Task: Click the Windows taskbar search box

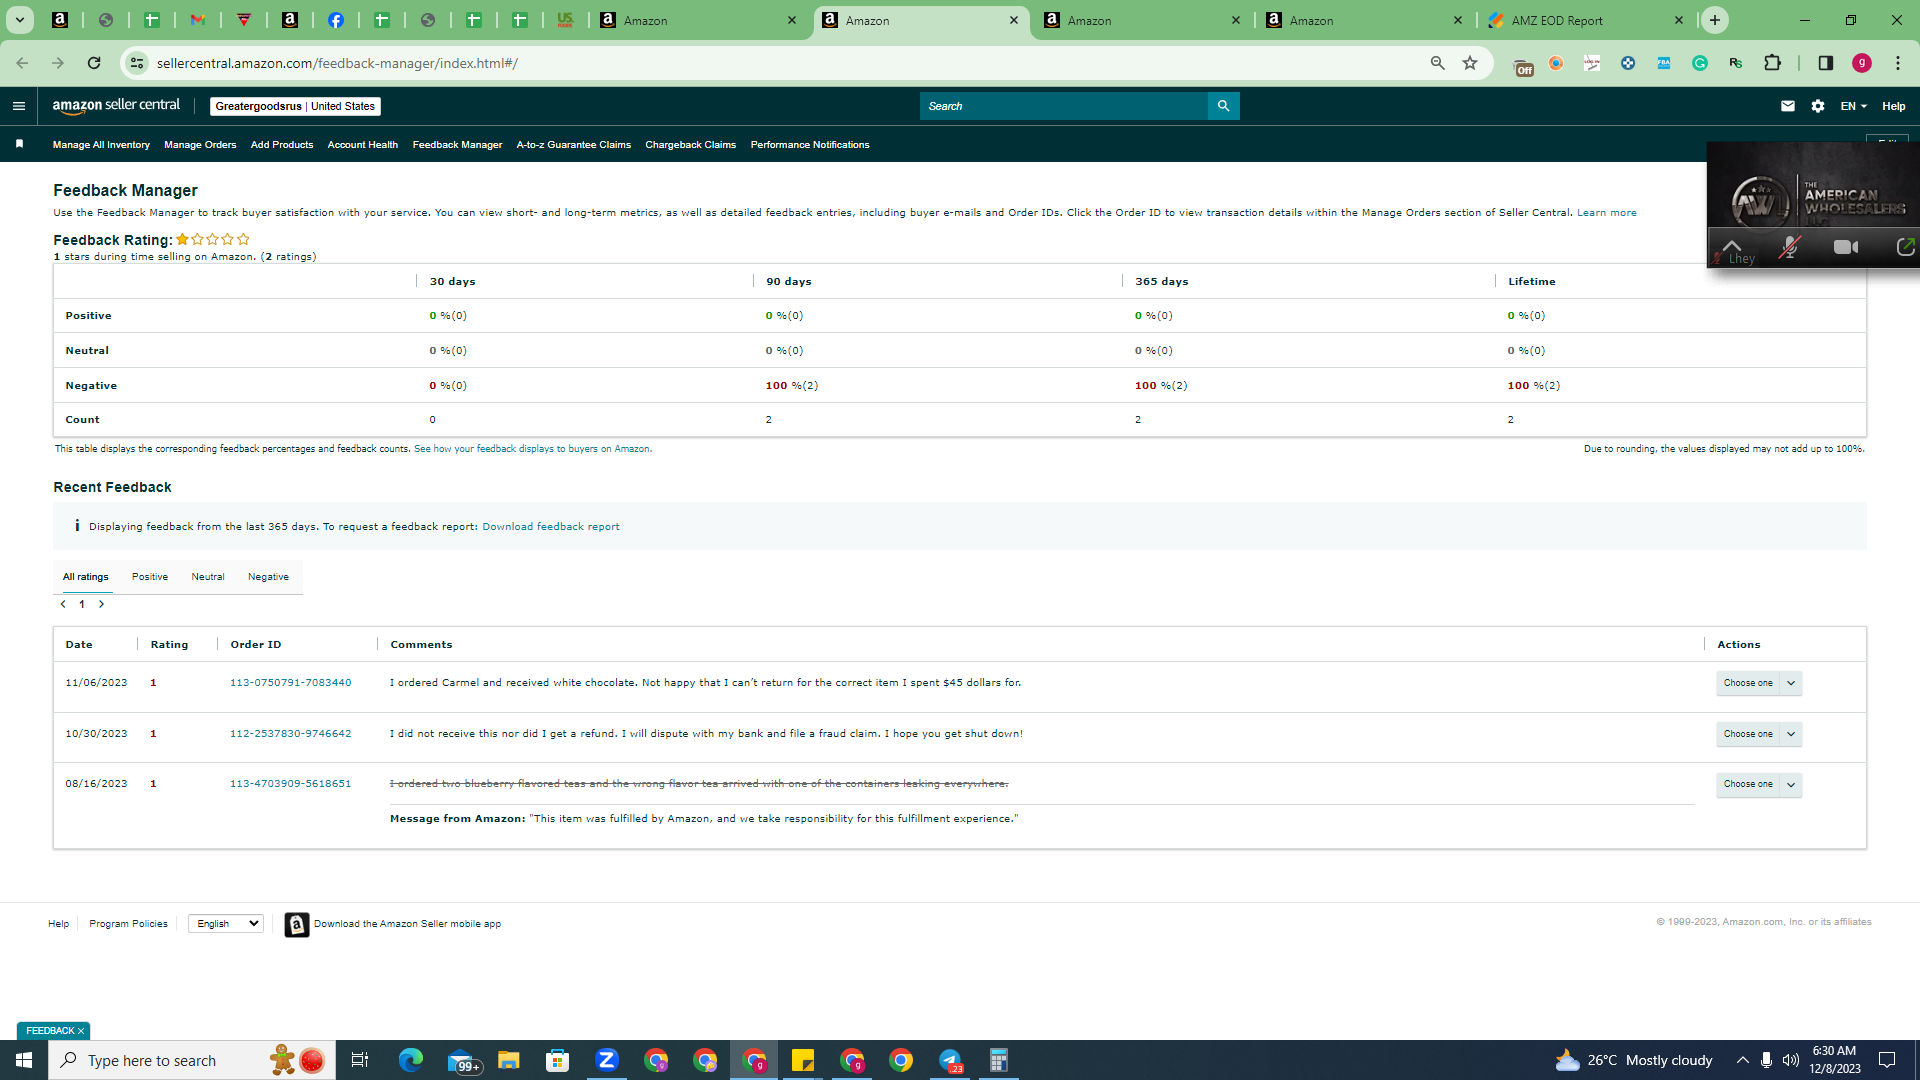Action: pos(190,1060)
